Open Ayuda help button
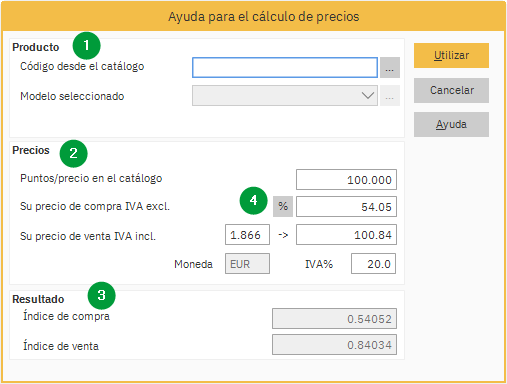The image size is (507, 384). point(451,124)
